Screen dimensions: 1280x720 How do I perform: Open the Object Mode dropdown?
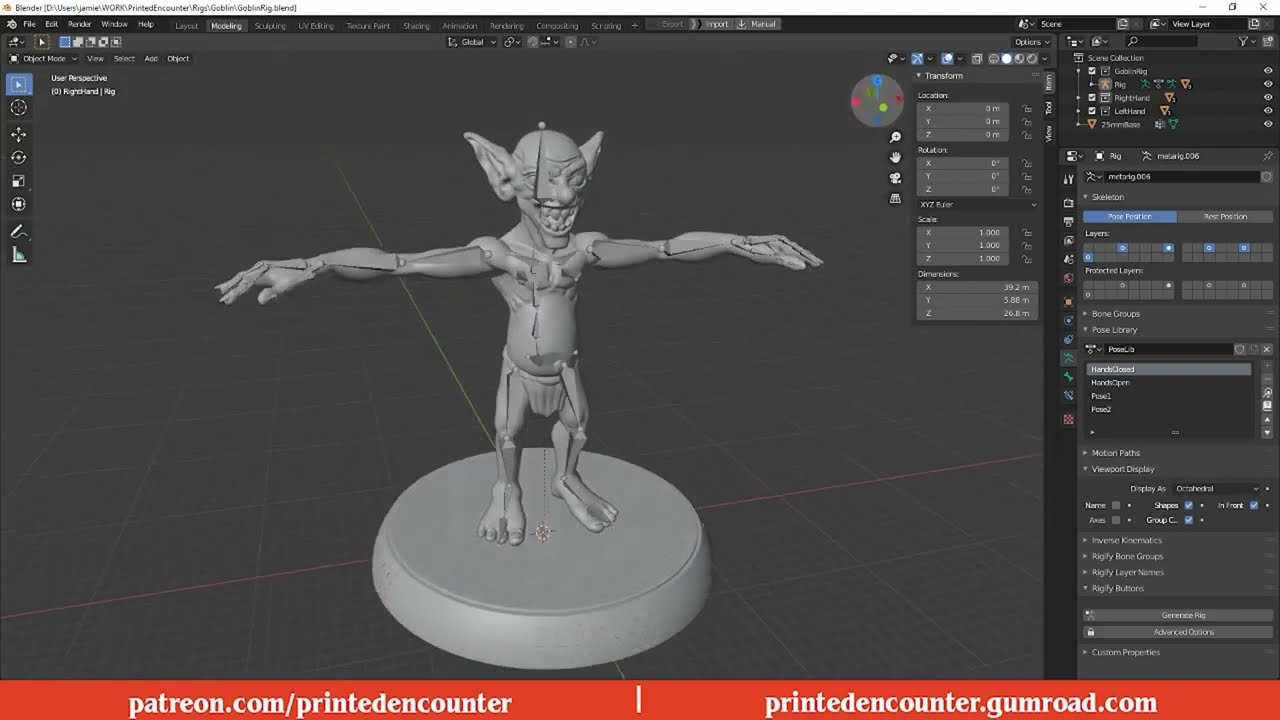(43, 58)
